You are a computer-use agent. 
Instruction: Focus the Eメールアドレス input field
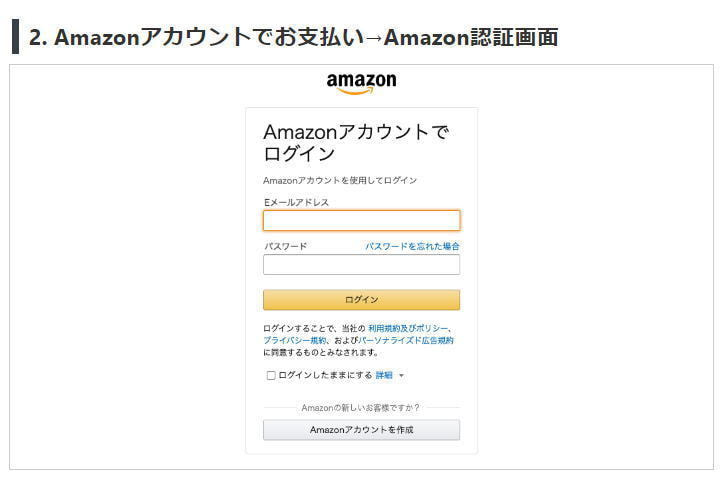[361, 220]
